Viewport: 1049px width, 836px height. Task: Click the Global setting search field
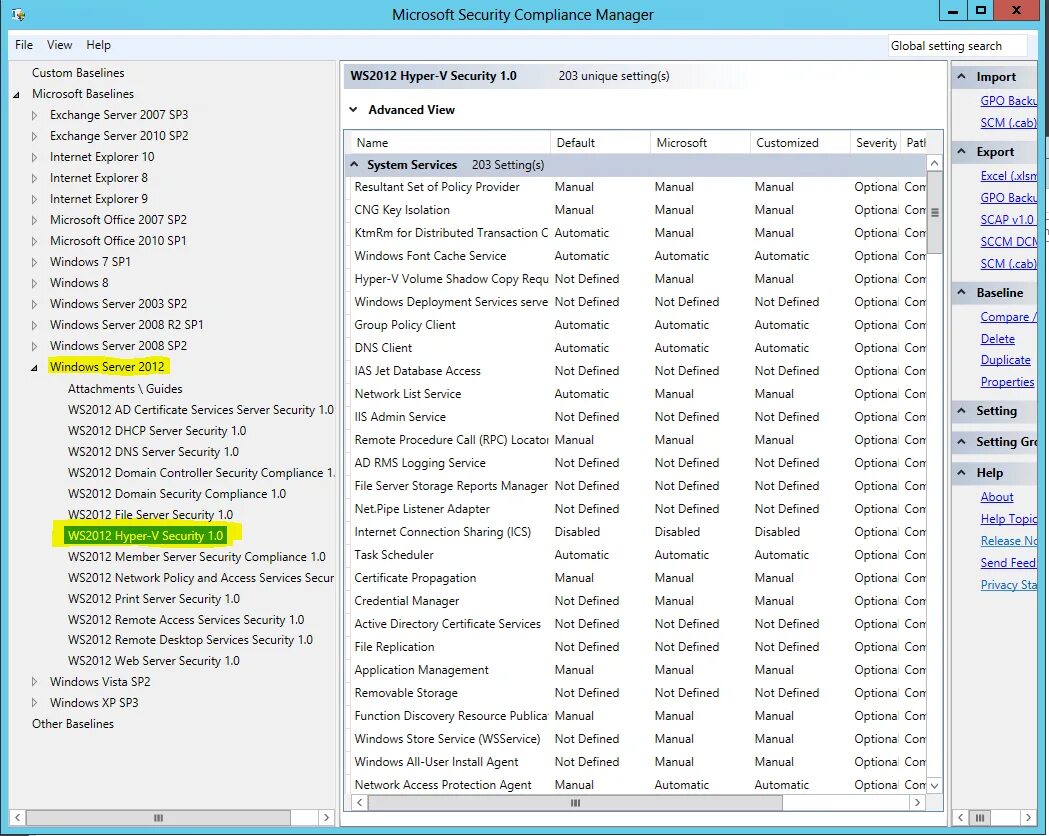pos(957,45)
